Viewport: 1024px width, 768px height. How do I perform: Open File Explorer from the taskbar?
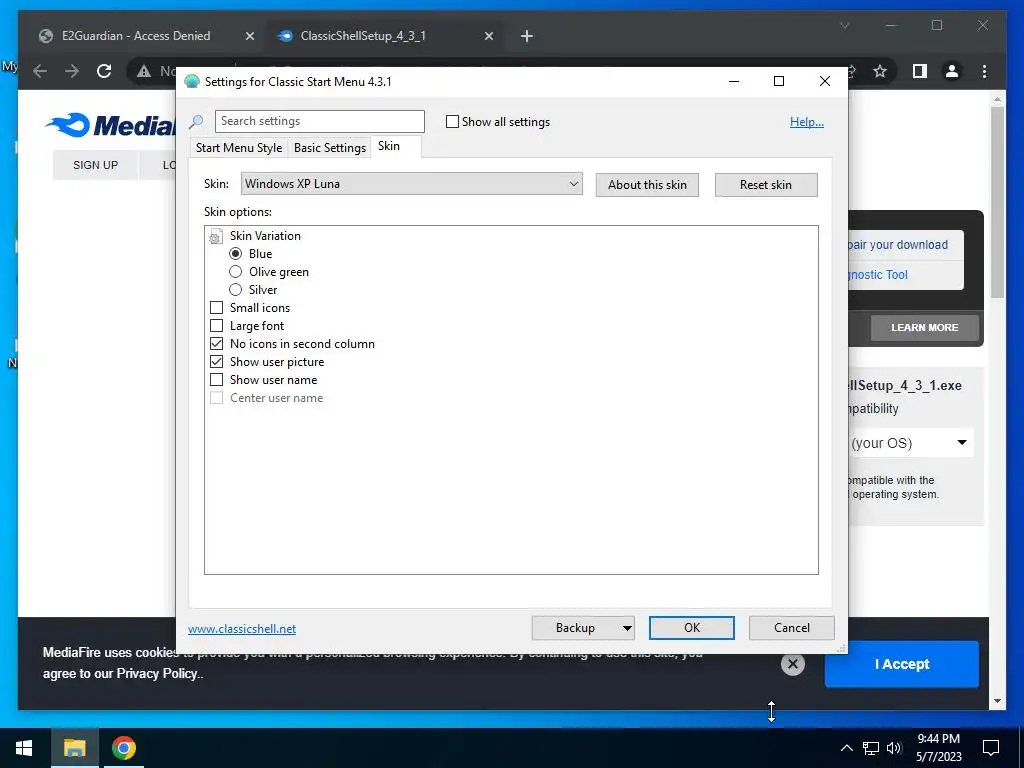tap(74, 748)
